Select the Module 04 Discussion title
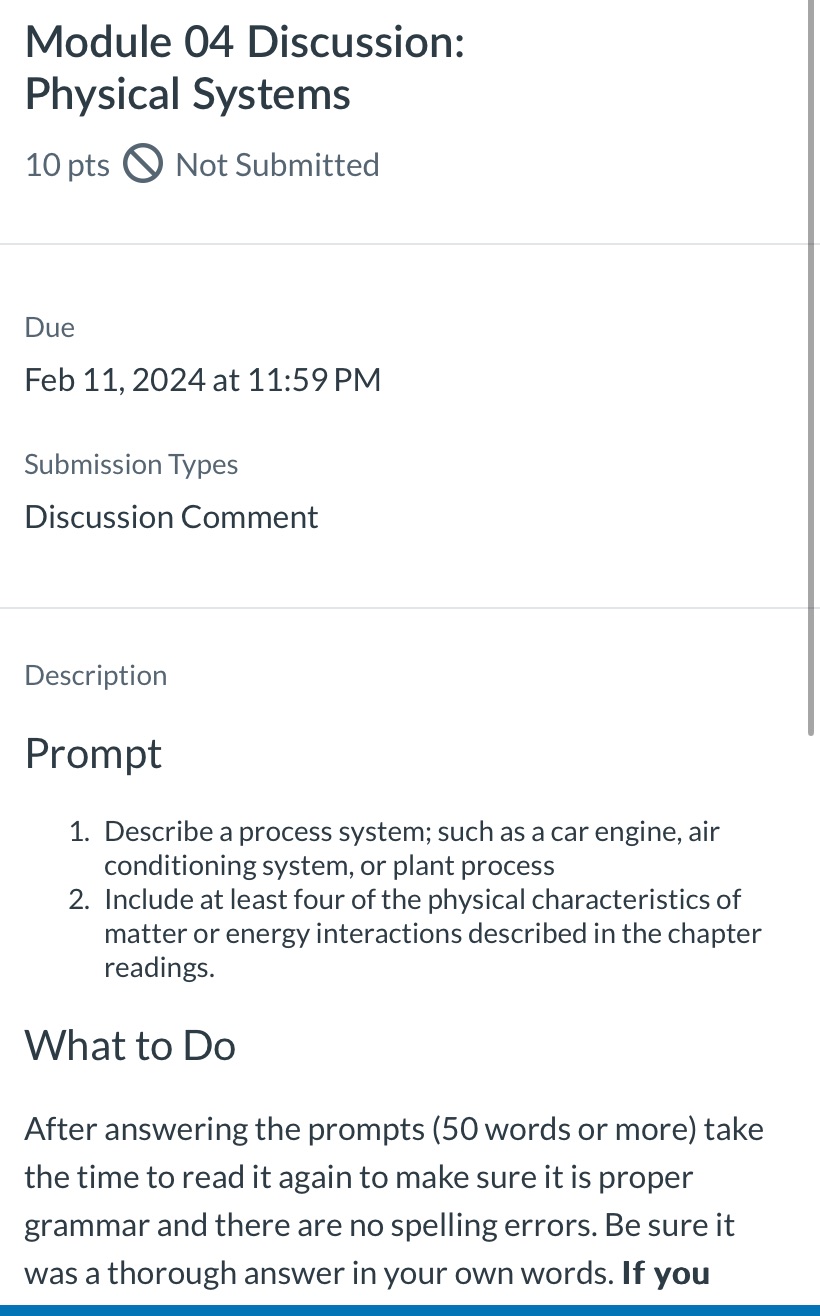Viewport: 820px width, 1316px height. (244, 41)
